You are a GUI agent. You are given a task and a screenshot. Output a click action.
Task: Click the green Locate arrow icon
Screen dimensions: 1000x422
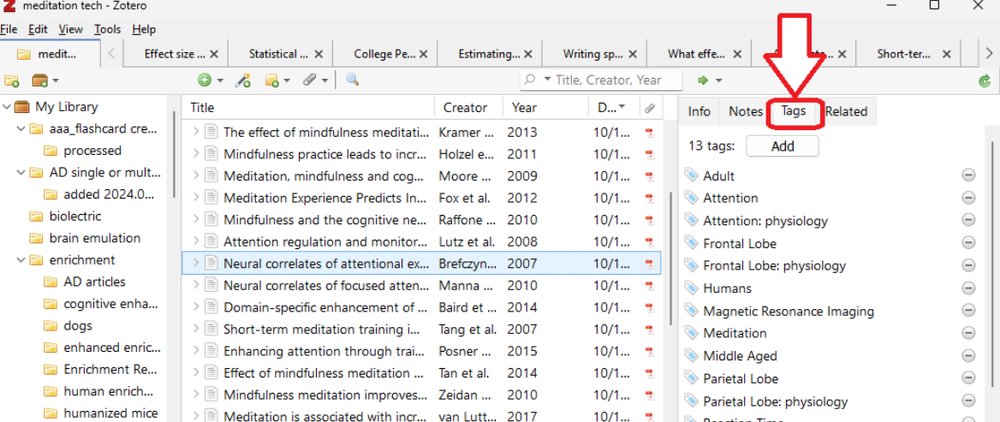point(703,80)
